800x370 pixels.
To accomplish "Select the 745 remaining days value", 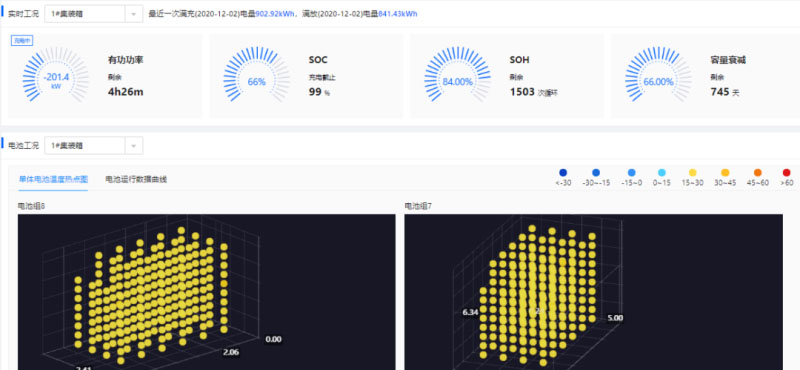I will (724, 92).
